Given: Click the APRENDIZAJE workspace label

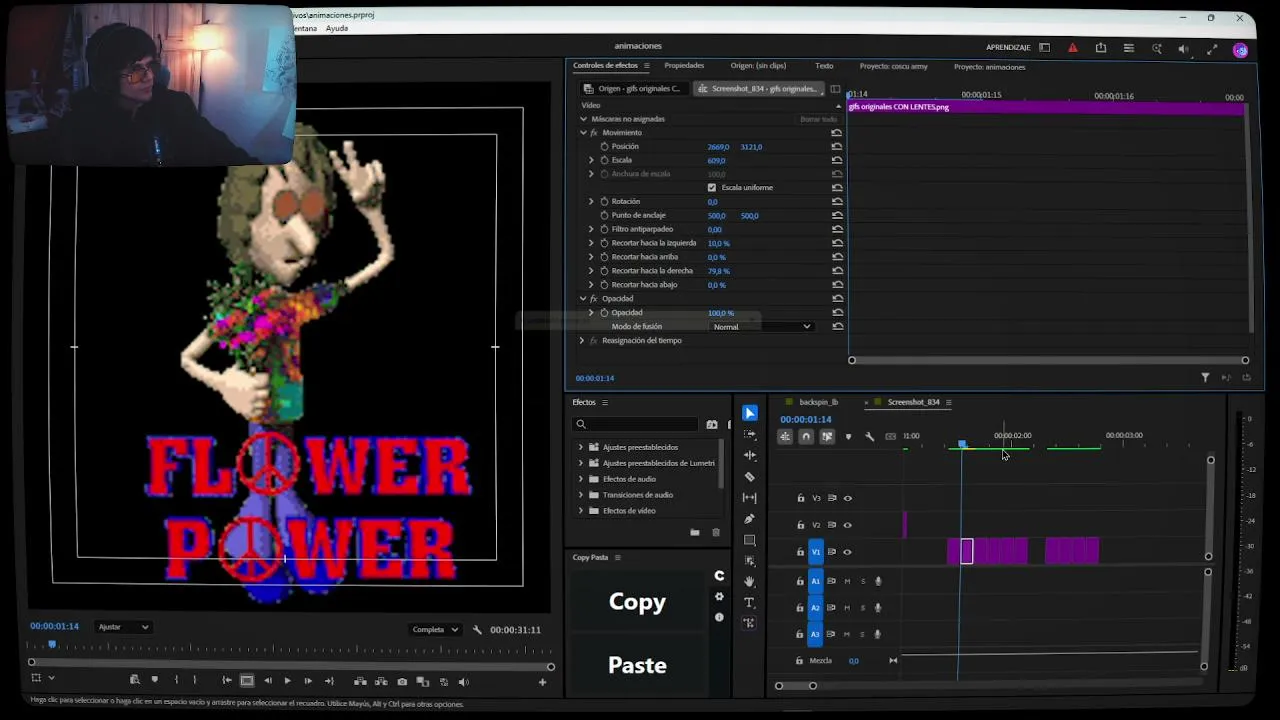Looking at the screenshot, I should 1008,48.
